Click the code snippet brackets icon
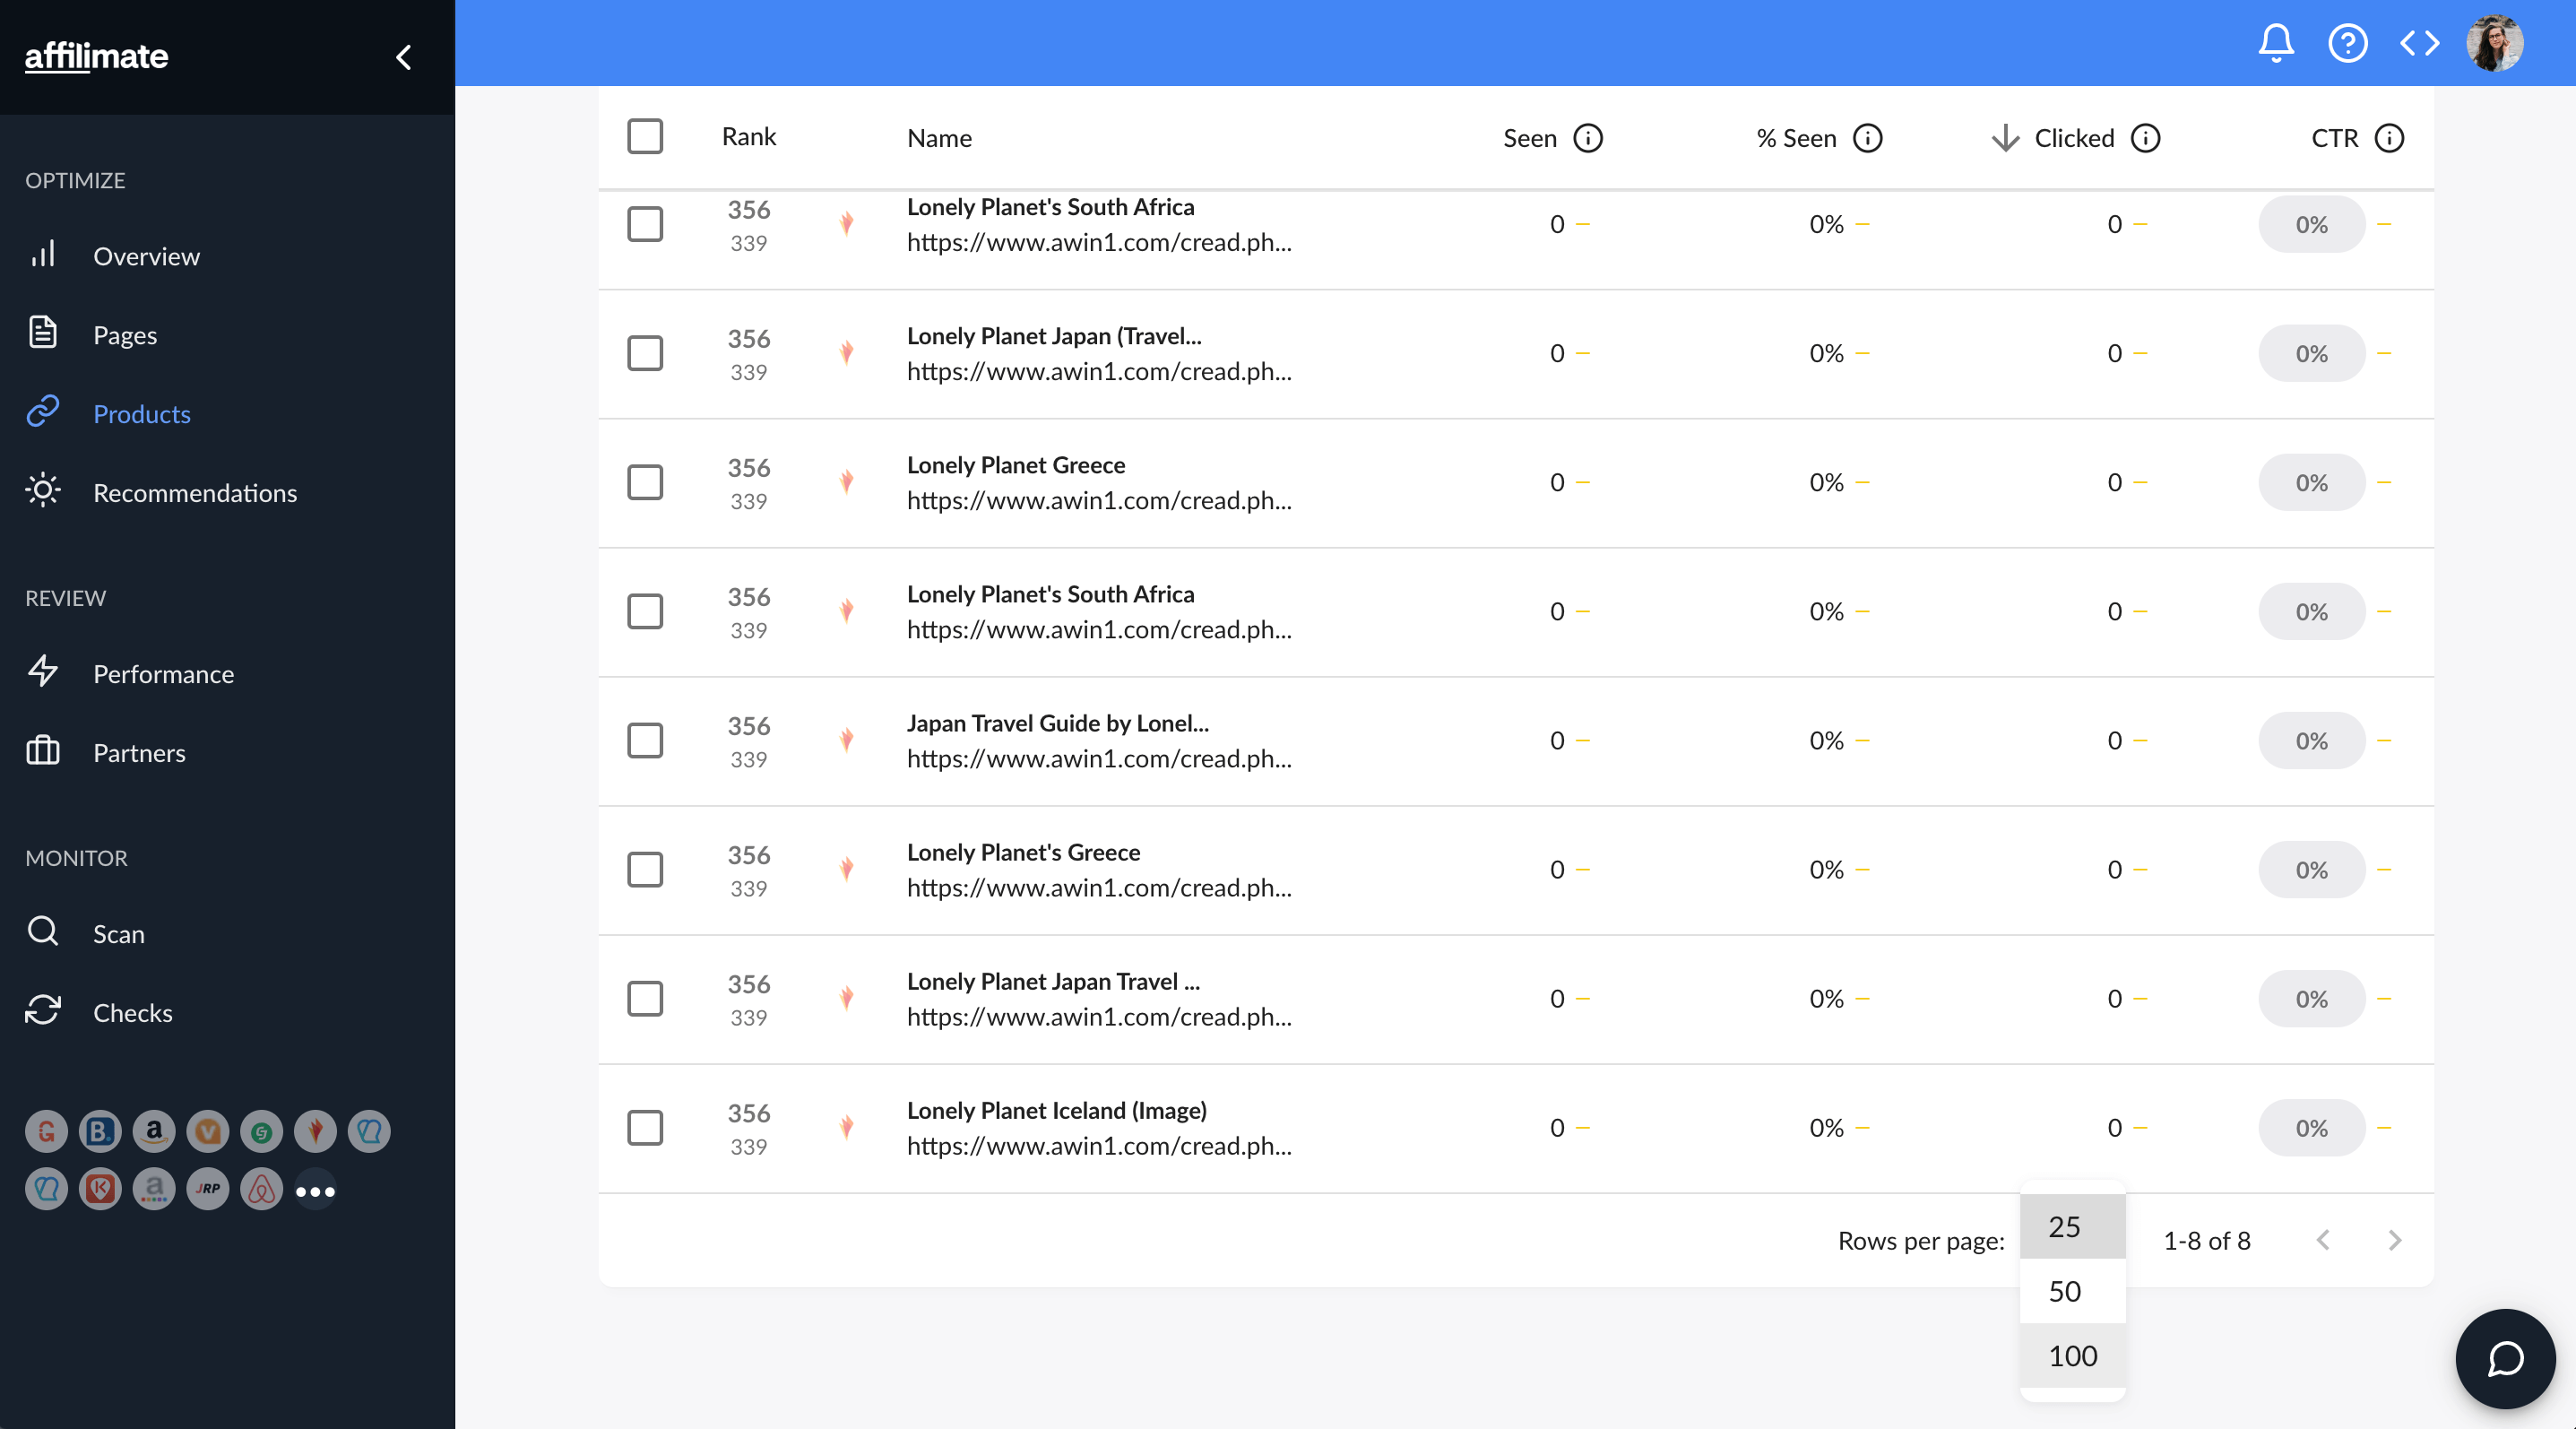 point(2420,43)
